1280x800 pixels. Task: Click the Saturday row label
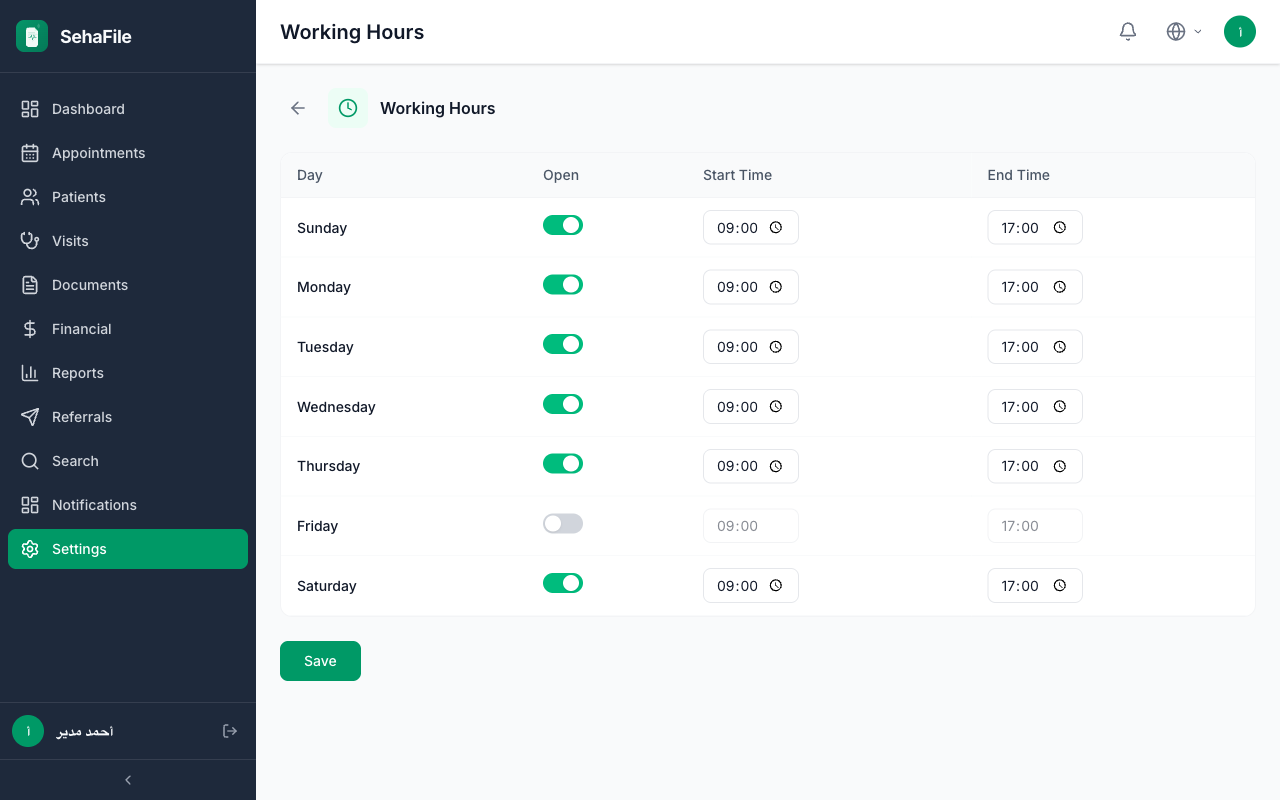coord(327,586)
